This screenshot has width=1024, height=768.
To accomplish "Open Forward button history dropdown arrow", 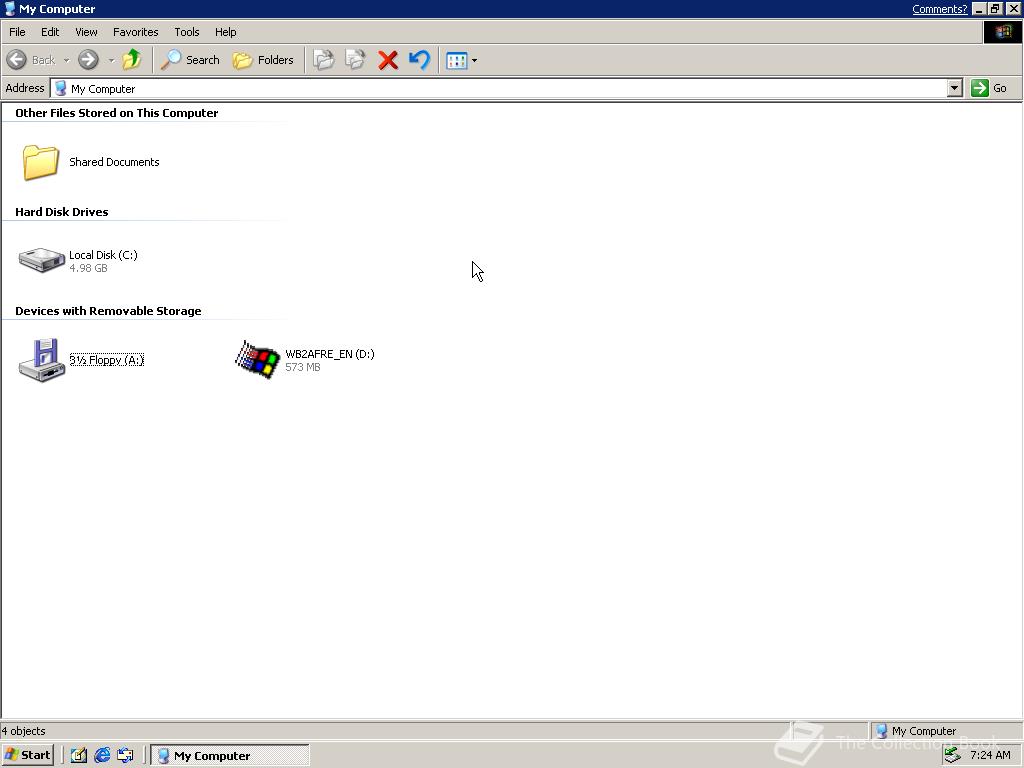I will [111, 61].
